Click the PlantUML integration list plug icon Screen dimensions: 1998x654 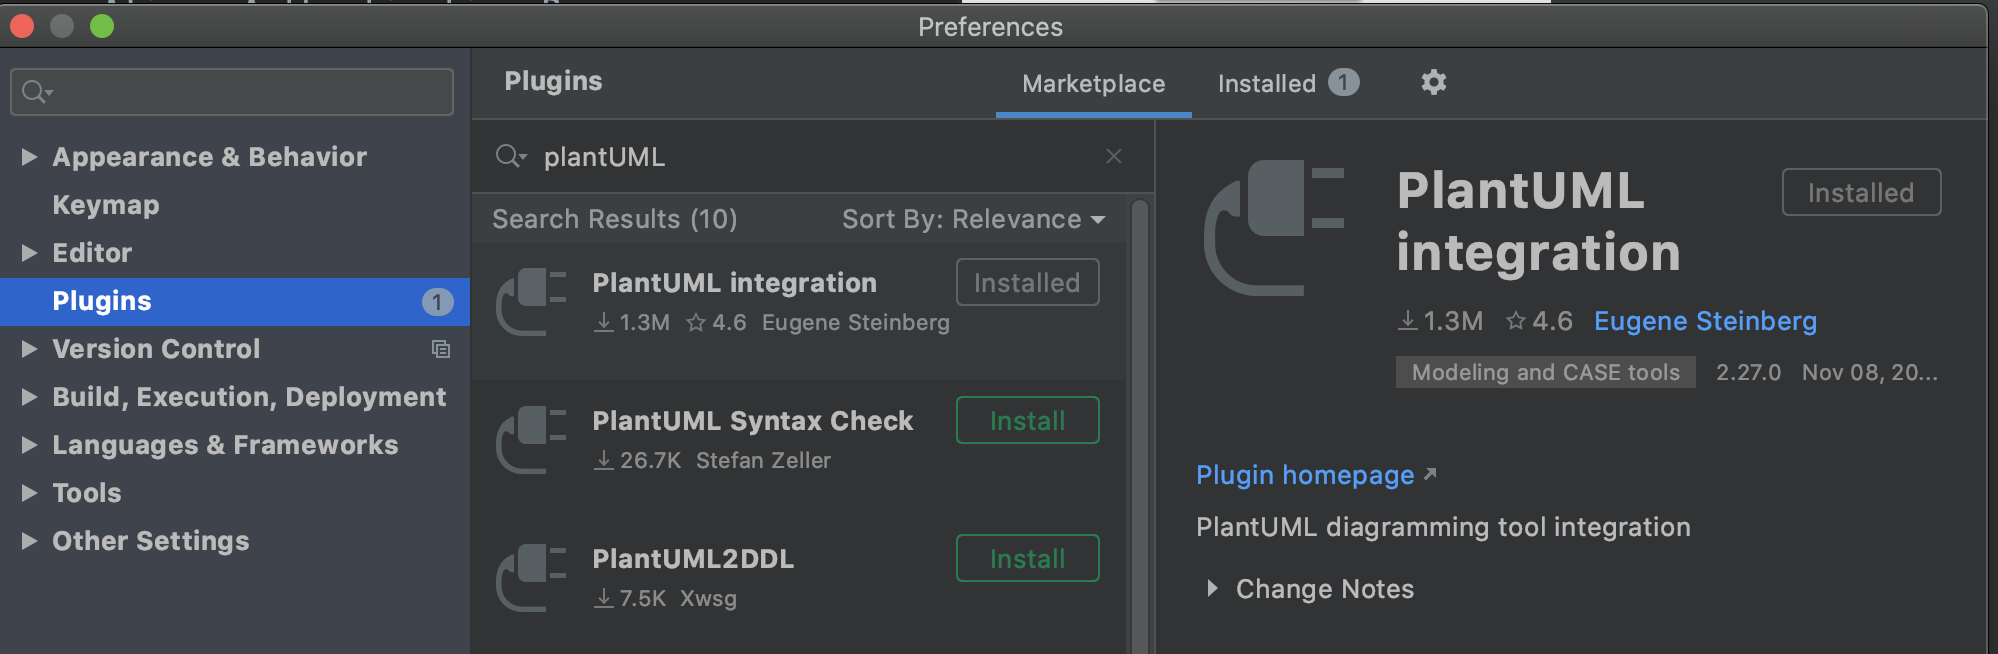[531, 302]
